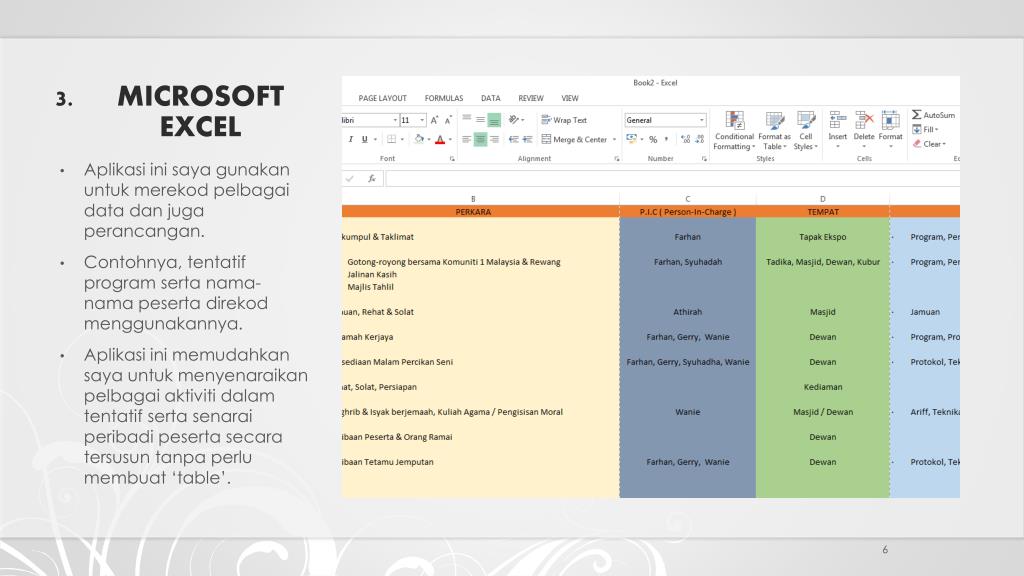Click Increase Decimal icon
Viewport: 1024px width, 576px height.
point(685,139)
